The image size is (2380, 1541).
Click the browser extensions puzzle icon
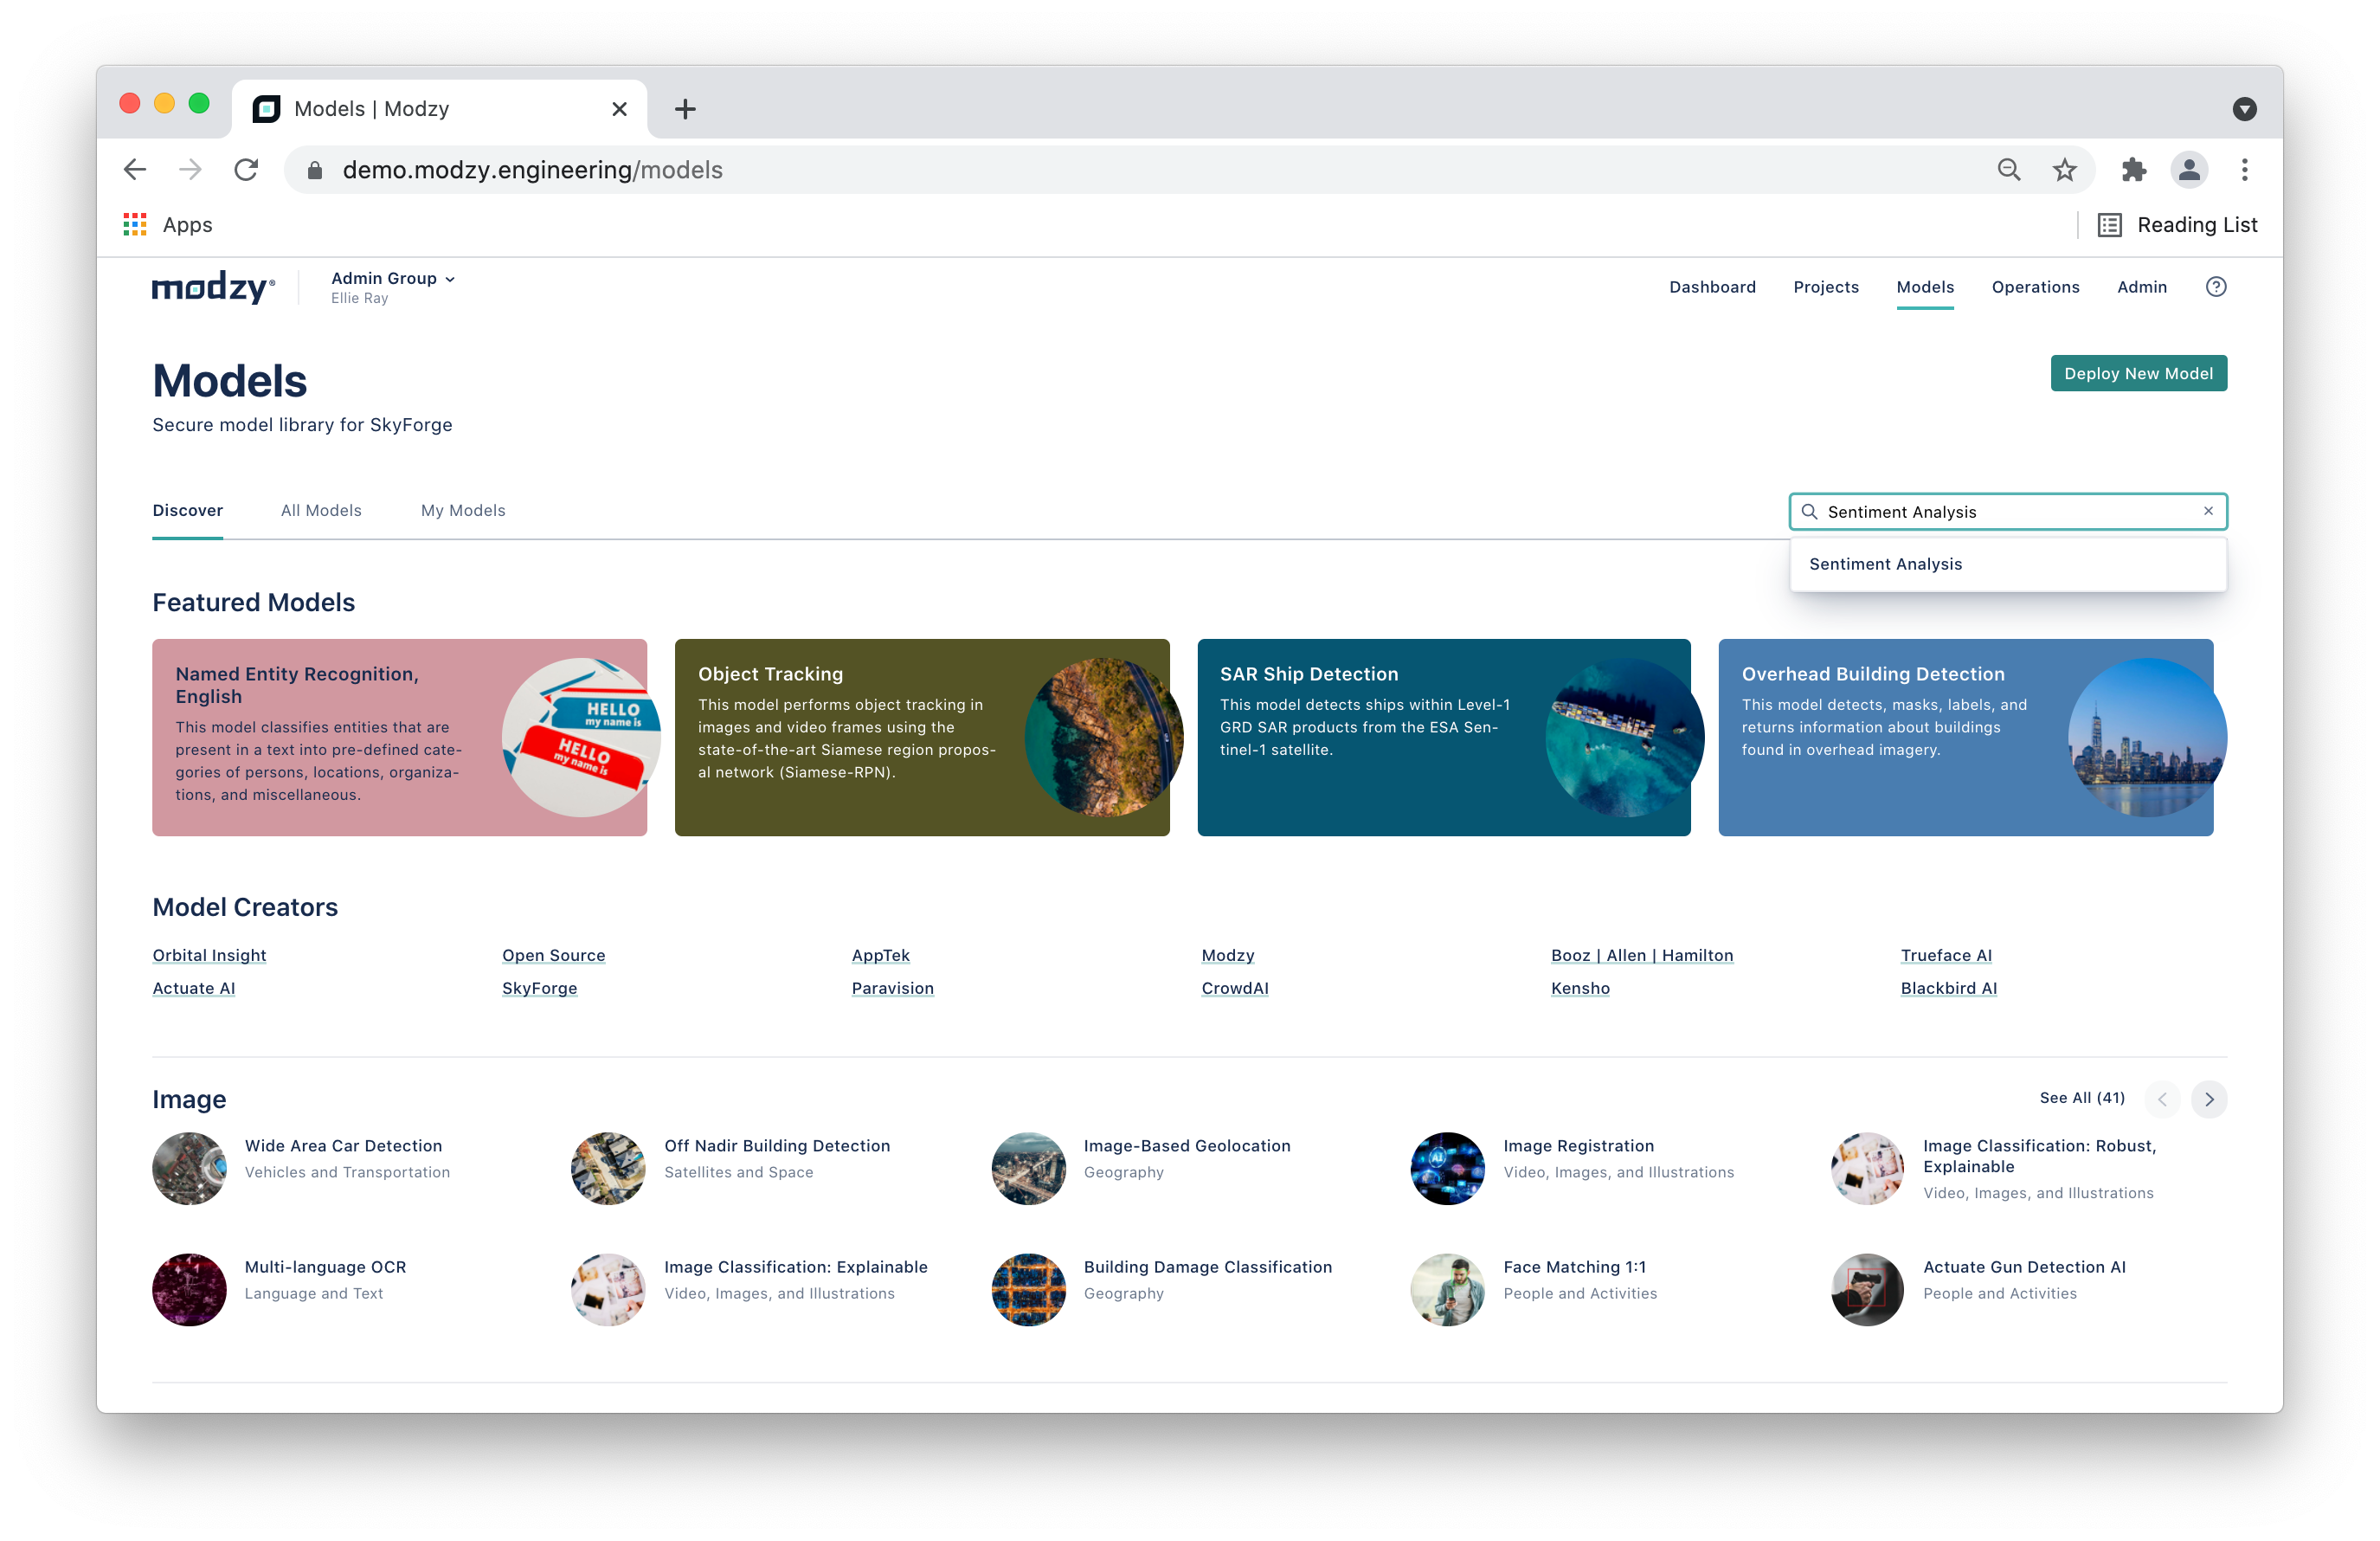click(x=2133, y=170)
